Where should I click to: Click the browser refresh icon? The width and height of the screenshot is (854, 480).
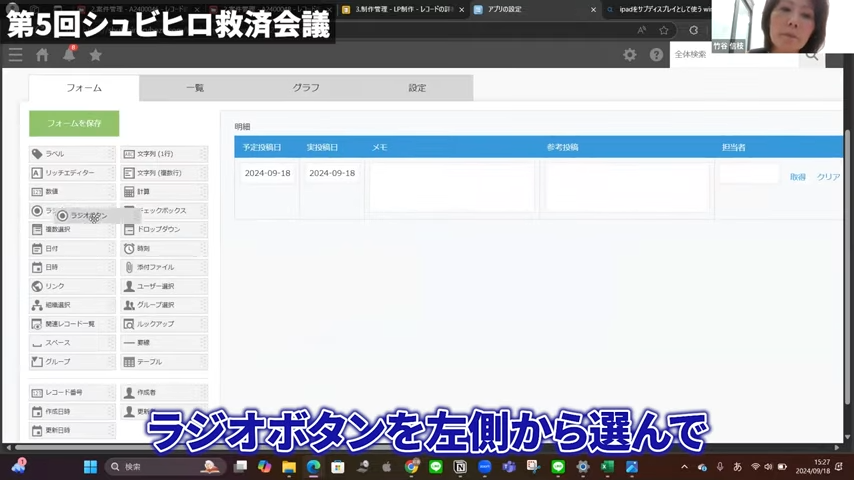tap(693, 31)
